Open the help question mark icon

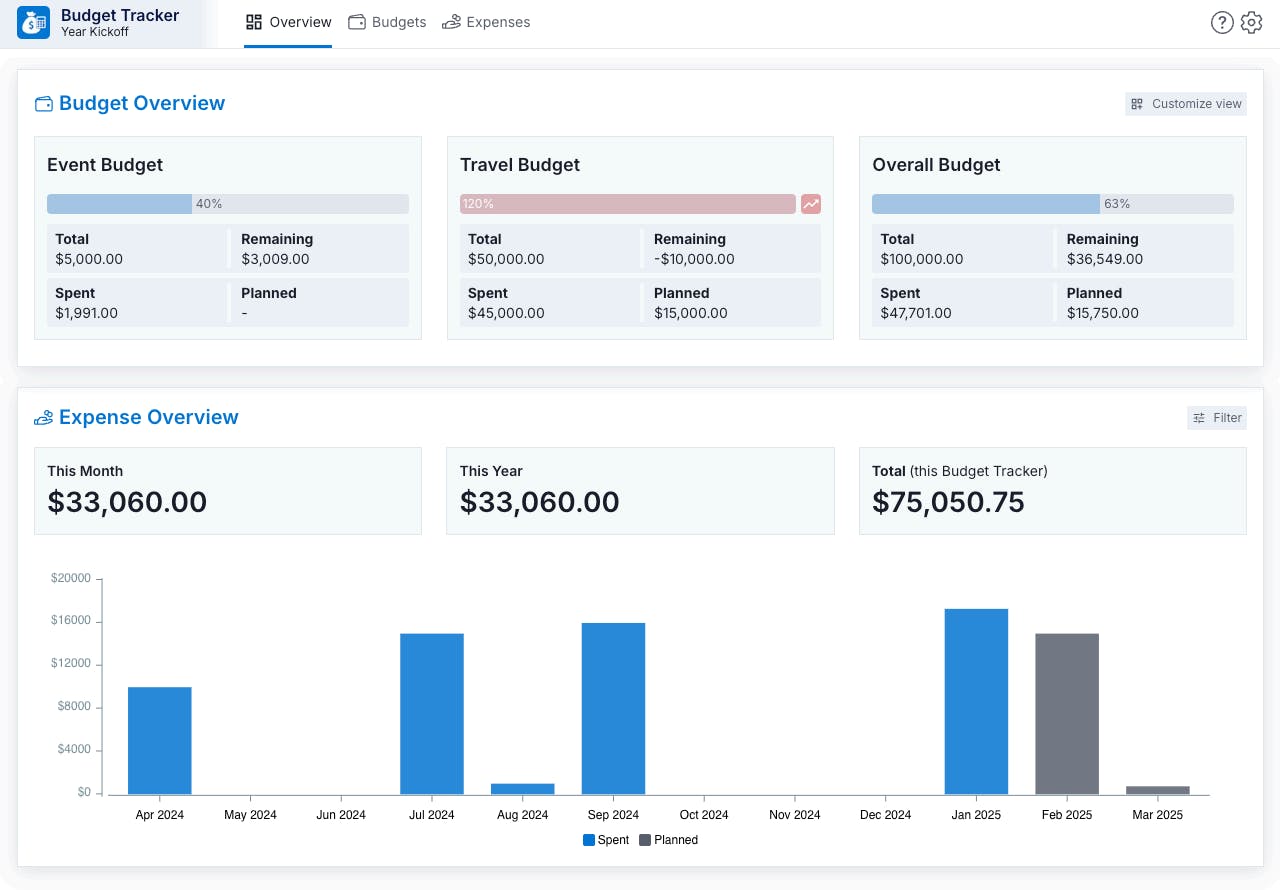pos(1222,22)
